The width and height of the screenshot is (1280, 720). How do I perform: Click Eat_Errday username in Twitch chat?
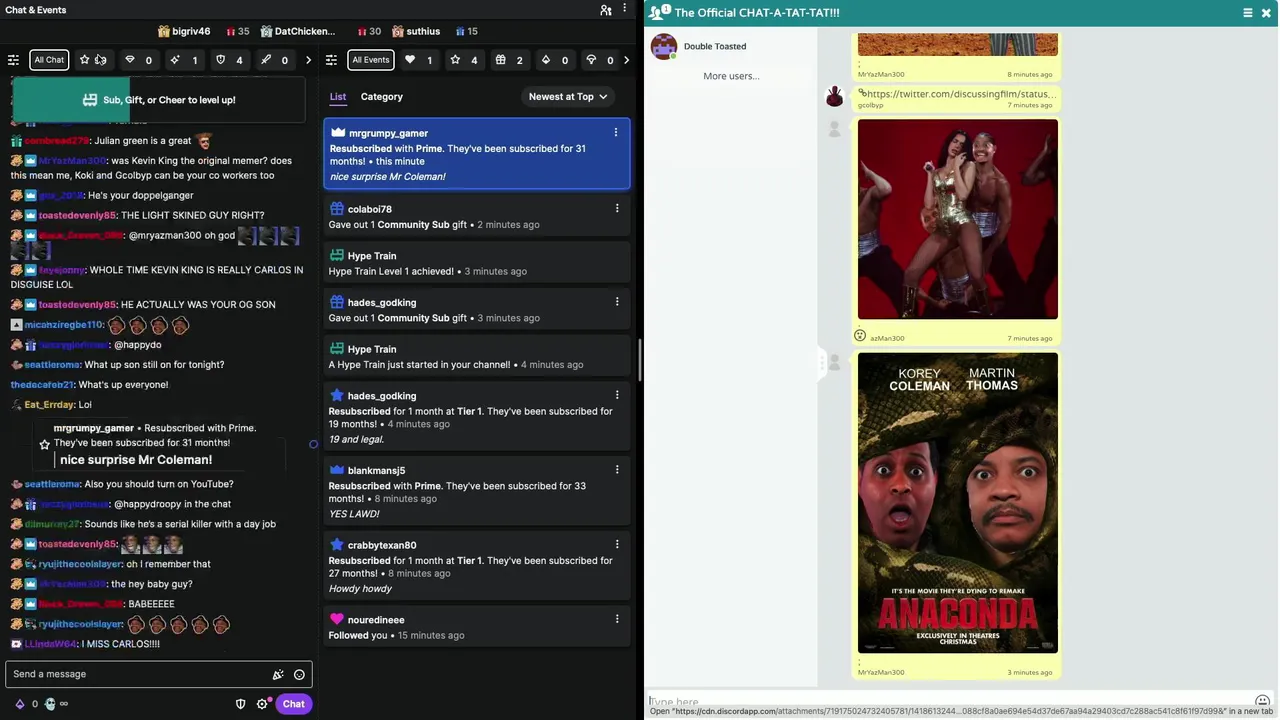pos(50,405)
